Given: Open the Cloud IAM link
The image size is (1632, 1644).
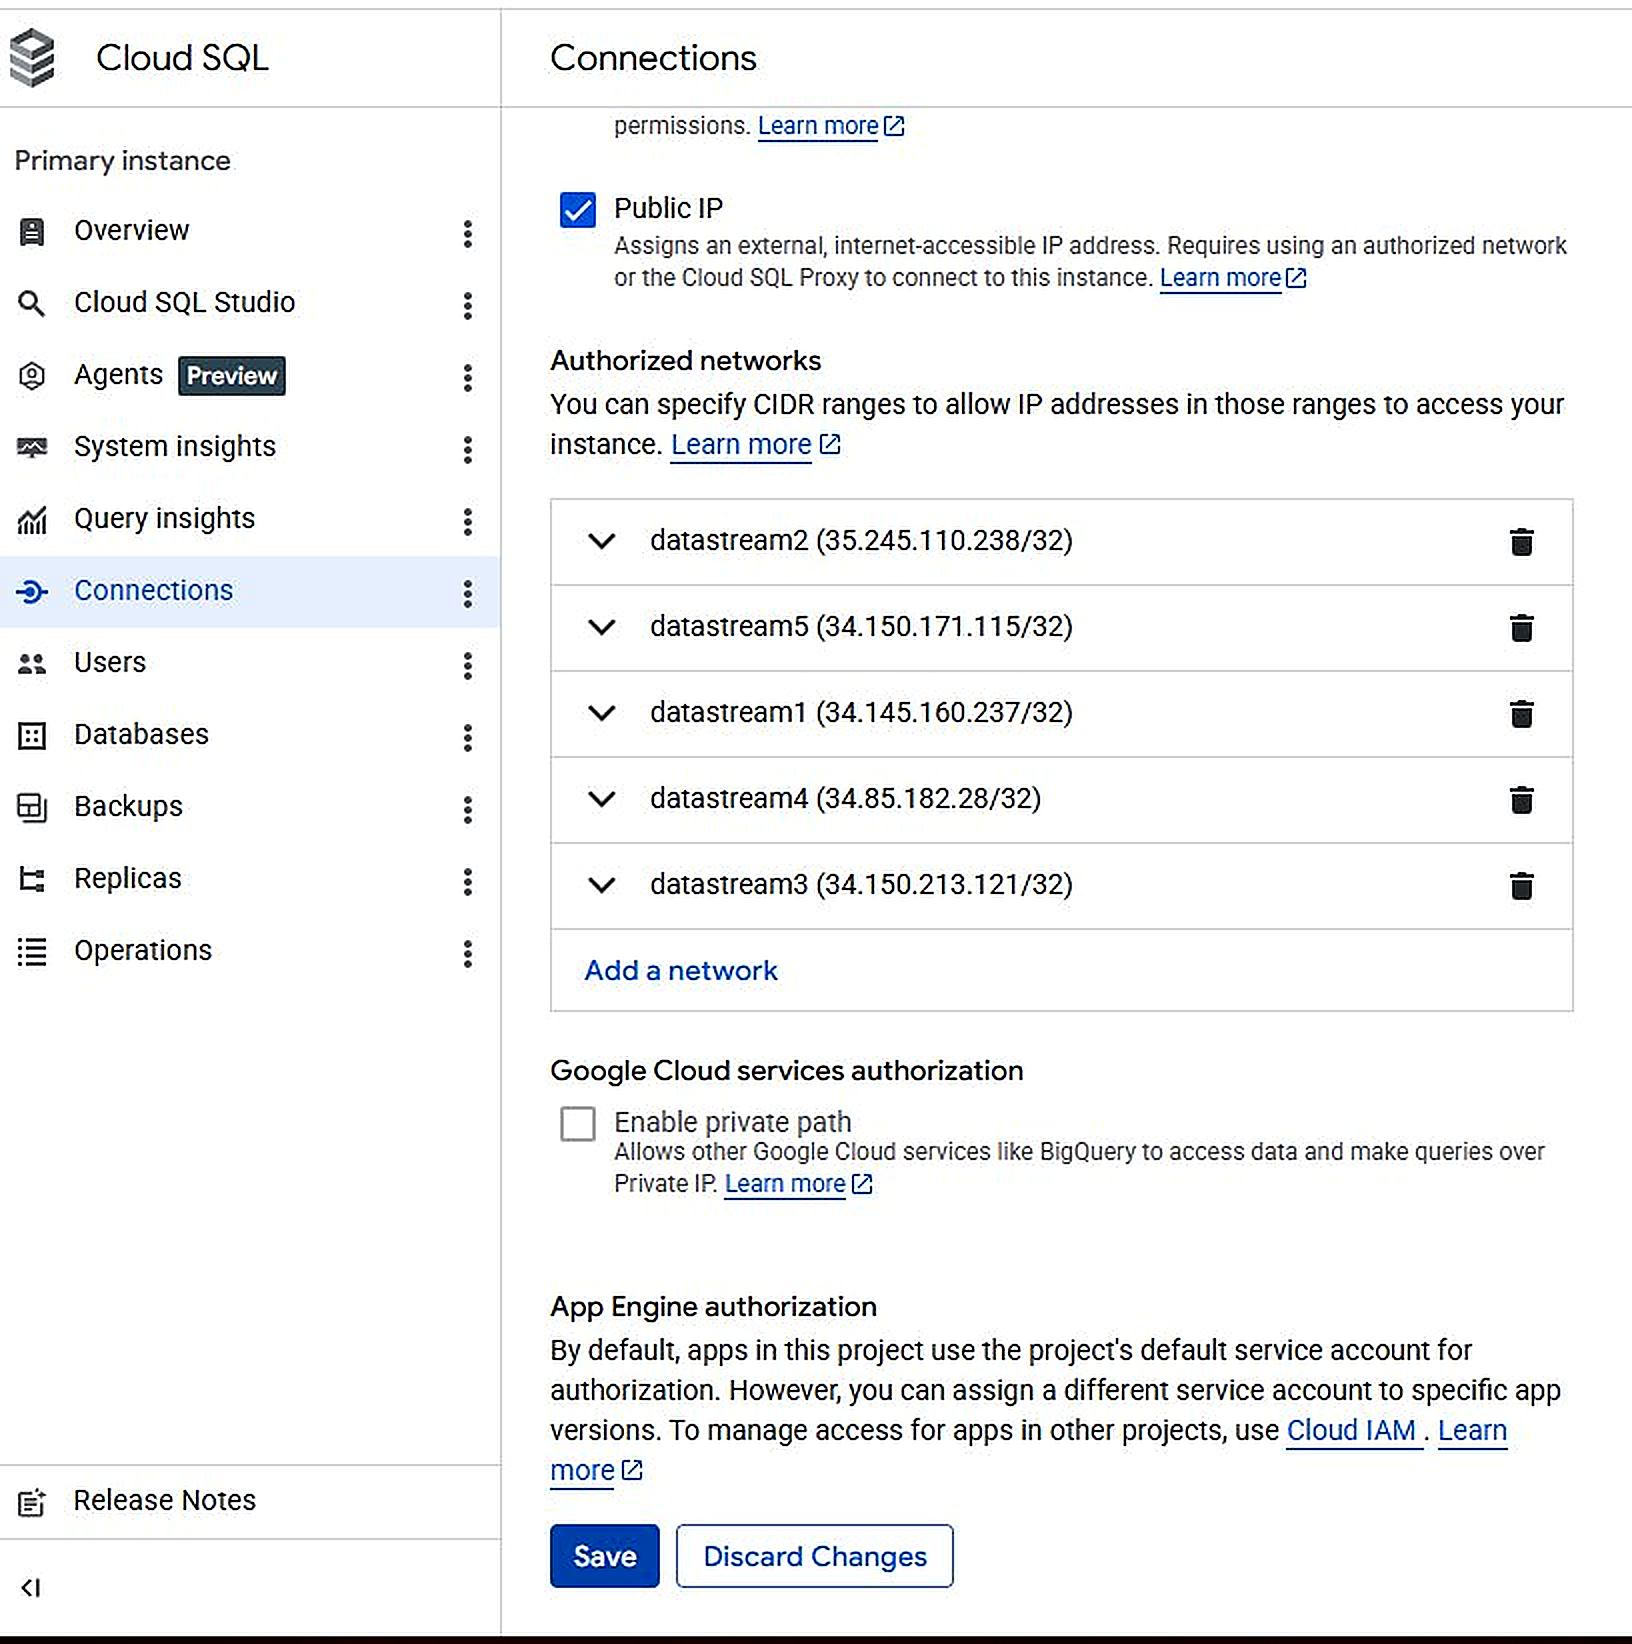Looking at the screenshot, I should point(1351,1431).
